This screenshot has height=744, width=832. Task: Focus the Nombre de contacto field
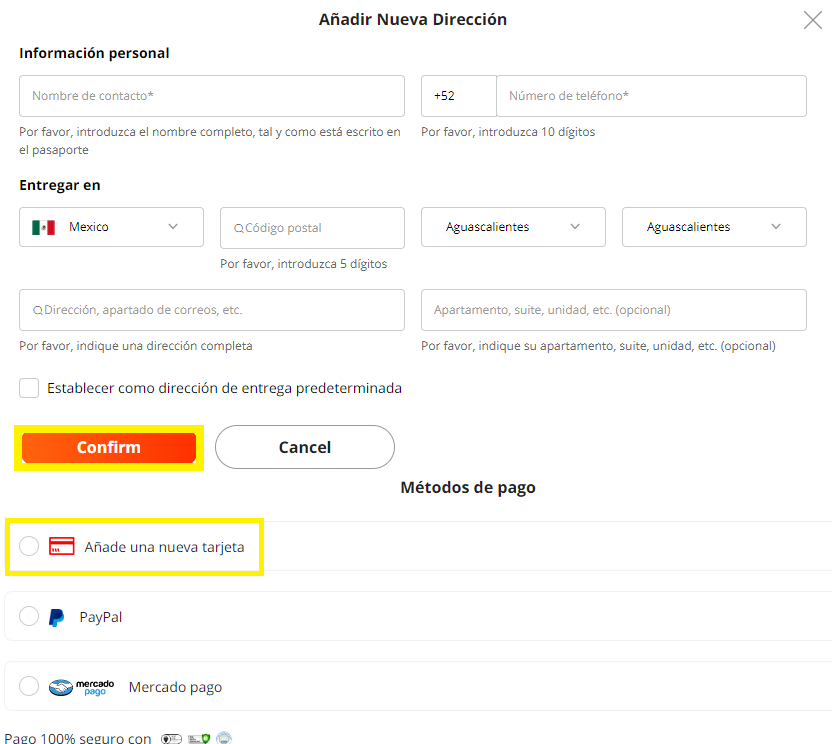pyautogui.click(x=211, y=96)
